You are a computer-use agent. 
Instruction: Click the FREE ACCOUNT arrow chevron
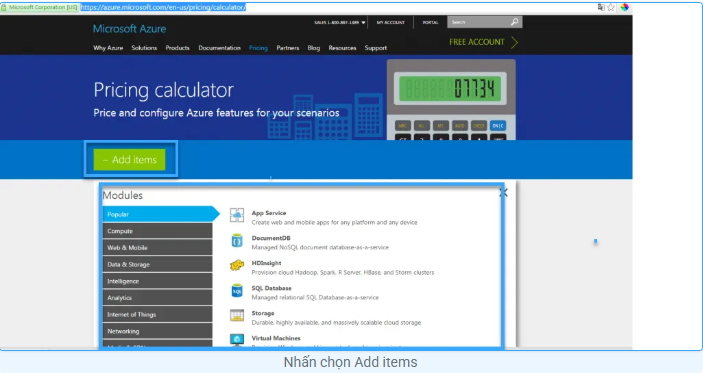tap(514, 42)
